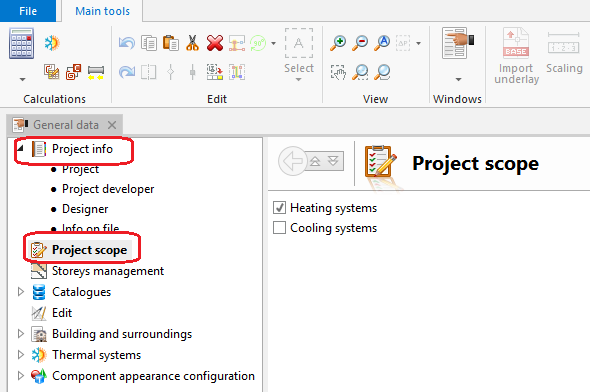Expand the Thermal systems tree node
The height and width of the screenshot is (392, 590).
pos(21,354)
